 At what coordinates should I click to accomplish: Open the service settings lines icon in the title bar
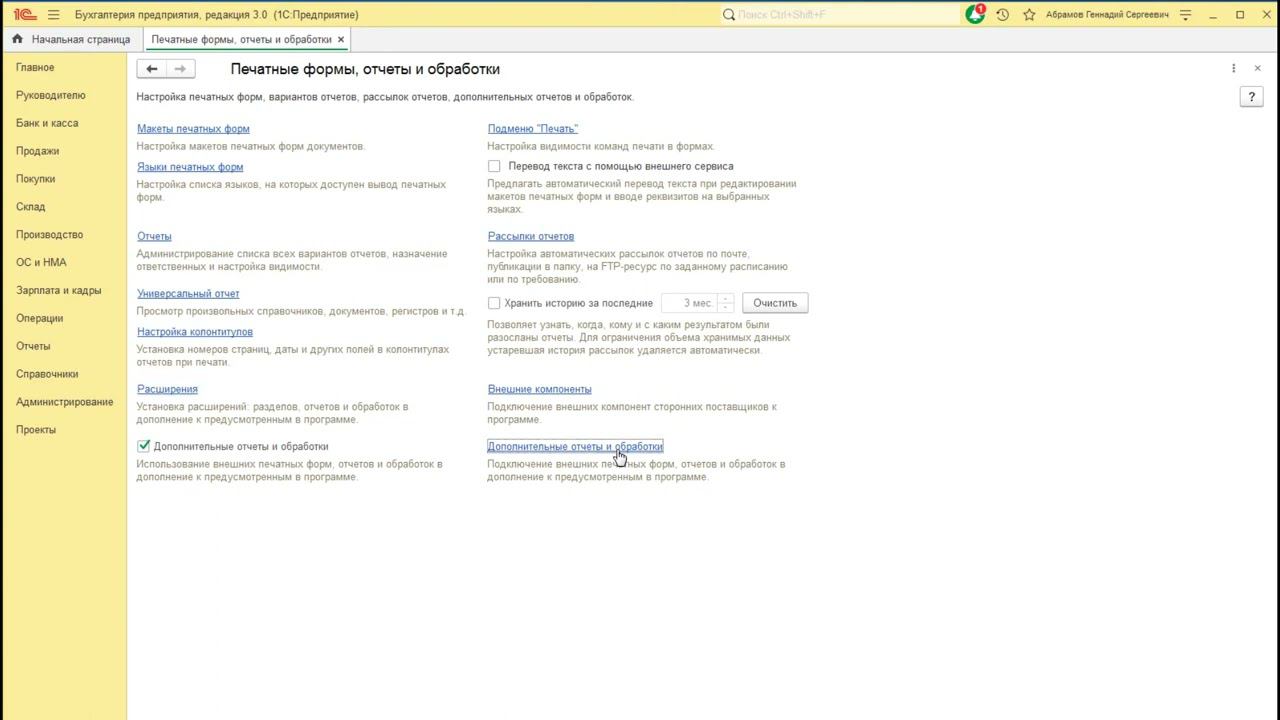pos(1186,15)
